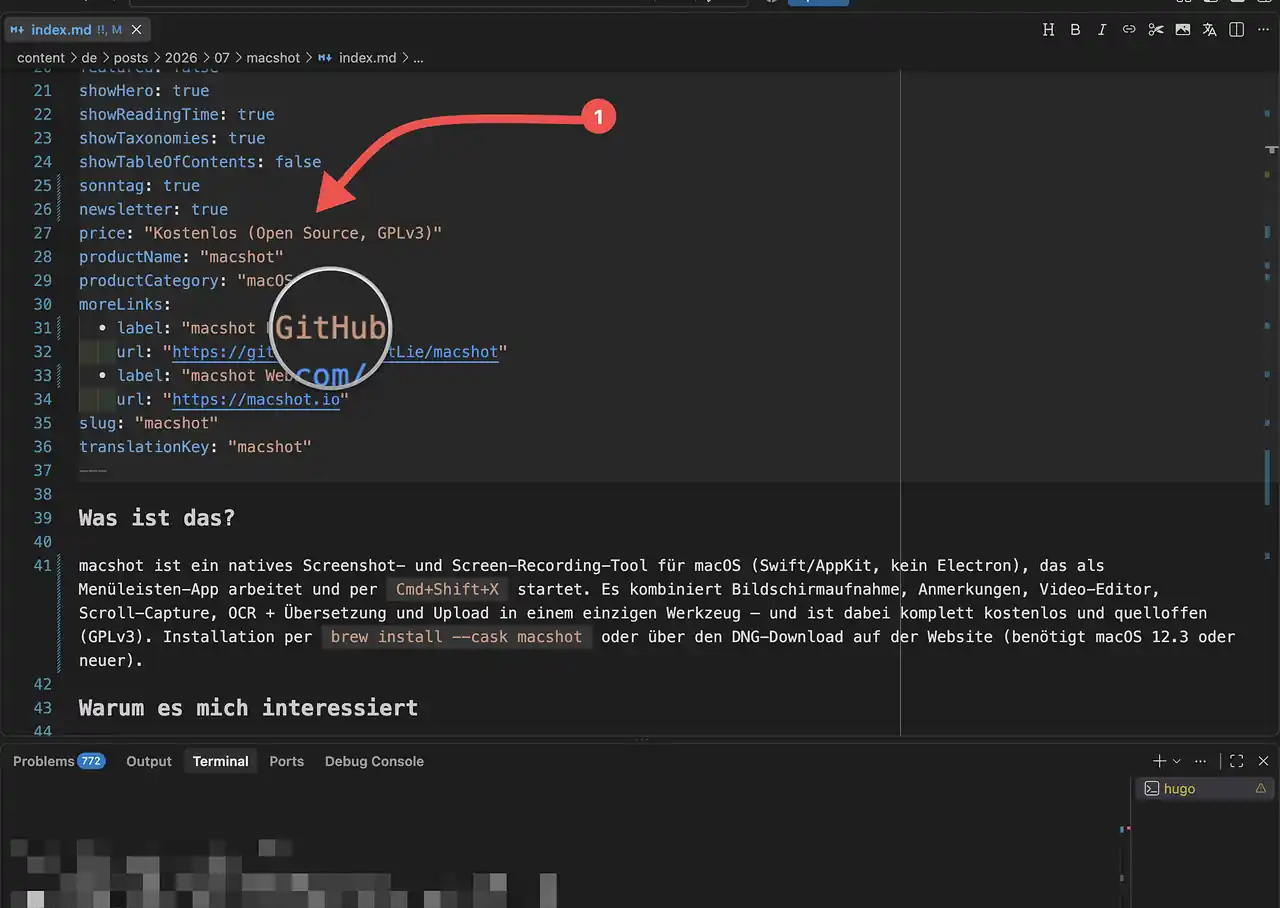The image size is (1280, 908).
Task: Split the editor with the split-pane icon
Action: [x=1237, y=30]
